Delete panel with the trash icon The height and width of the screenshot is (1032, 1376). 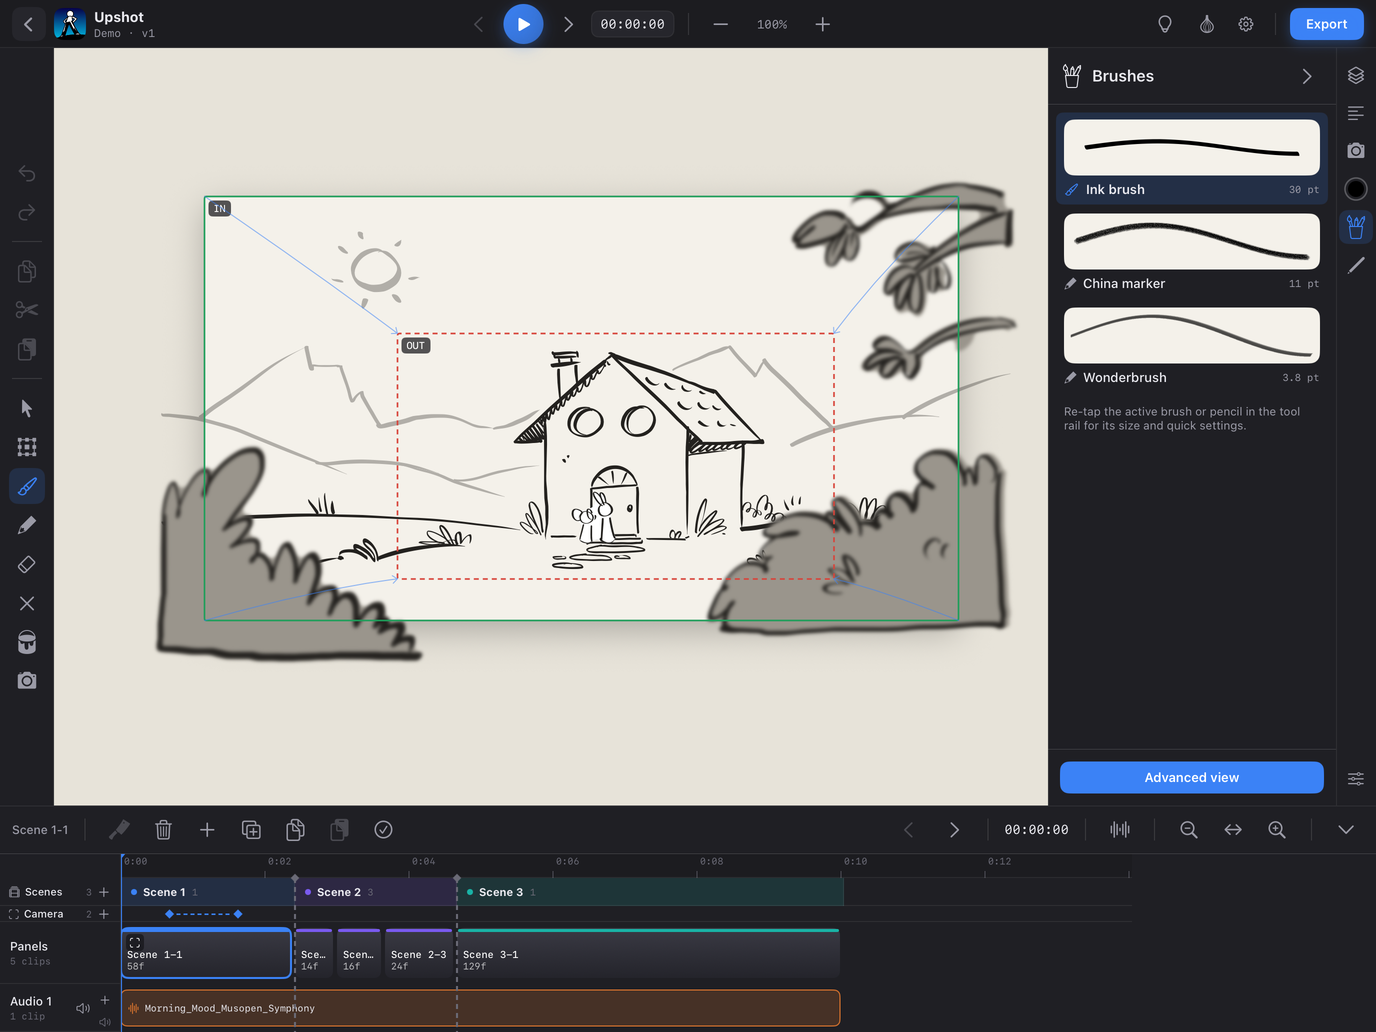pos(164,830)
